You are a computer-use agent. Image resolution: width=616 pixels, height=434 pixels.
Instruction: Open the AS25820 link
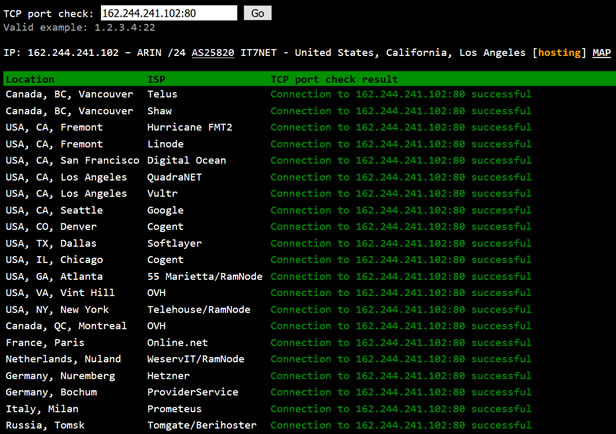coord(213,53)
